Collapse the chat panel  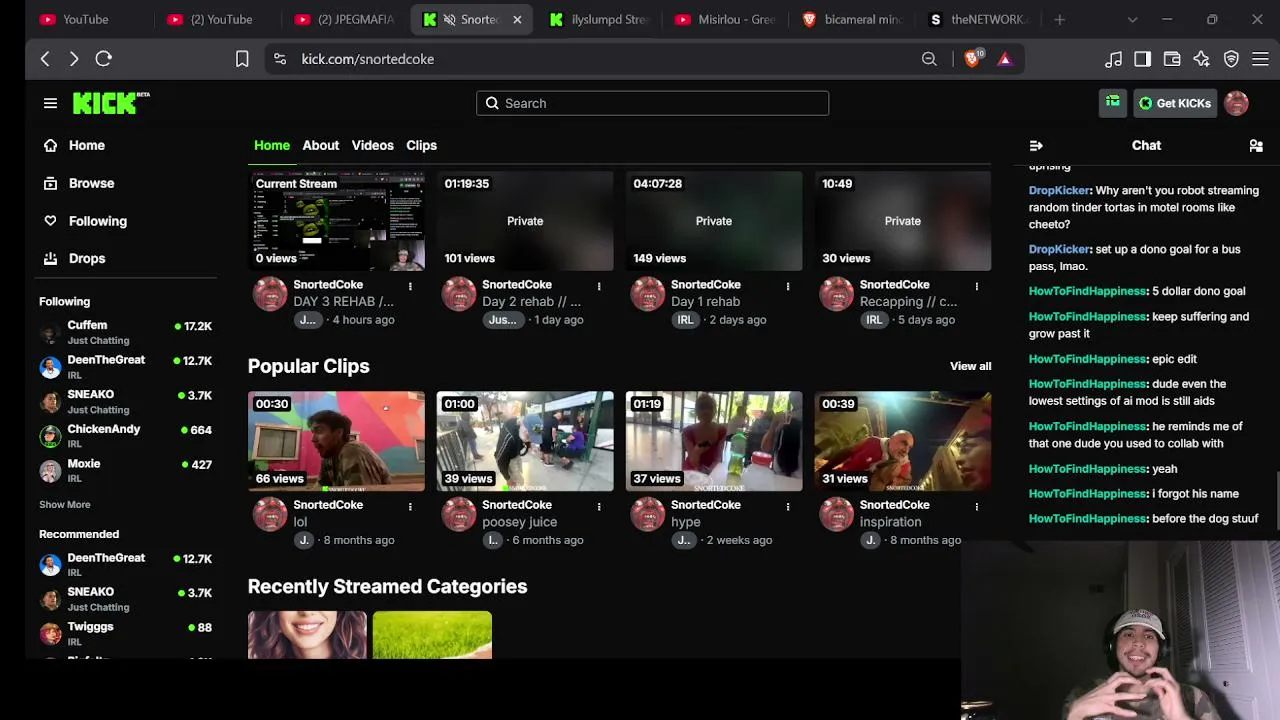1036,145
